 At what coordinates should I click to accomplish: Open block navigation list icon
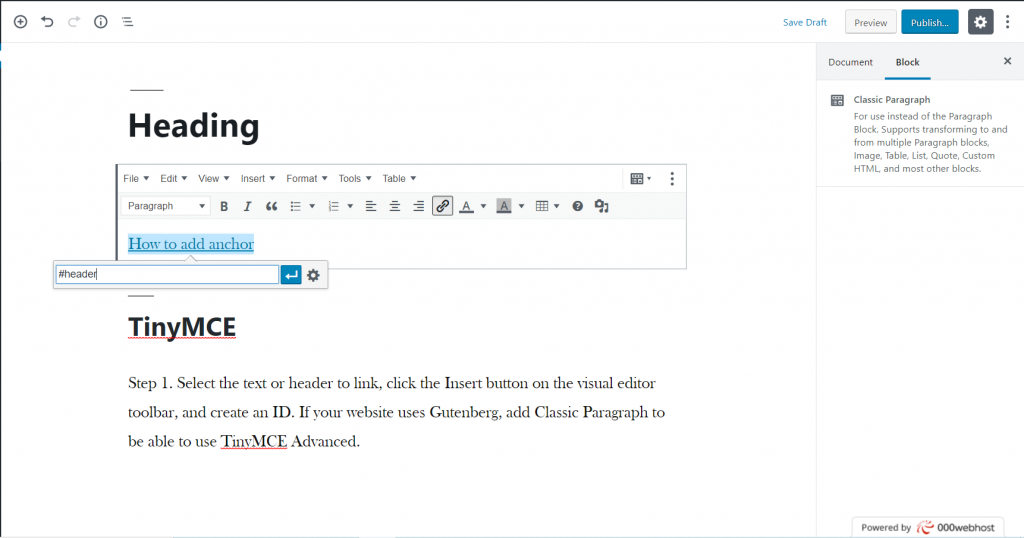(x=127, y=22)
